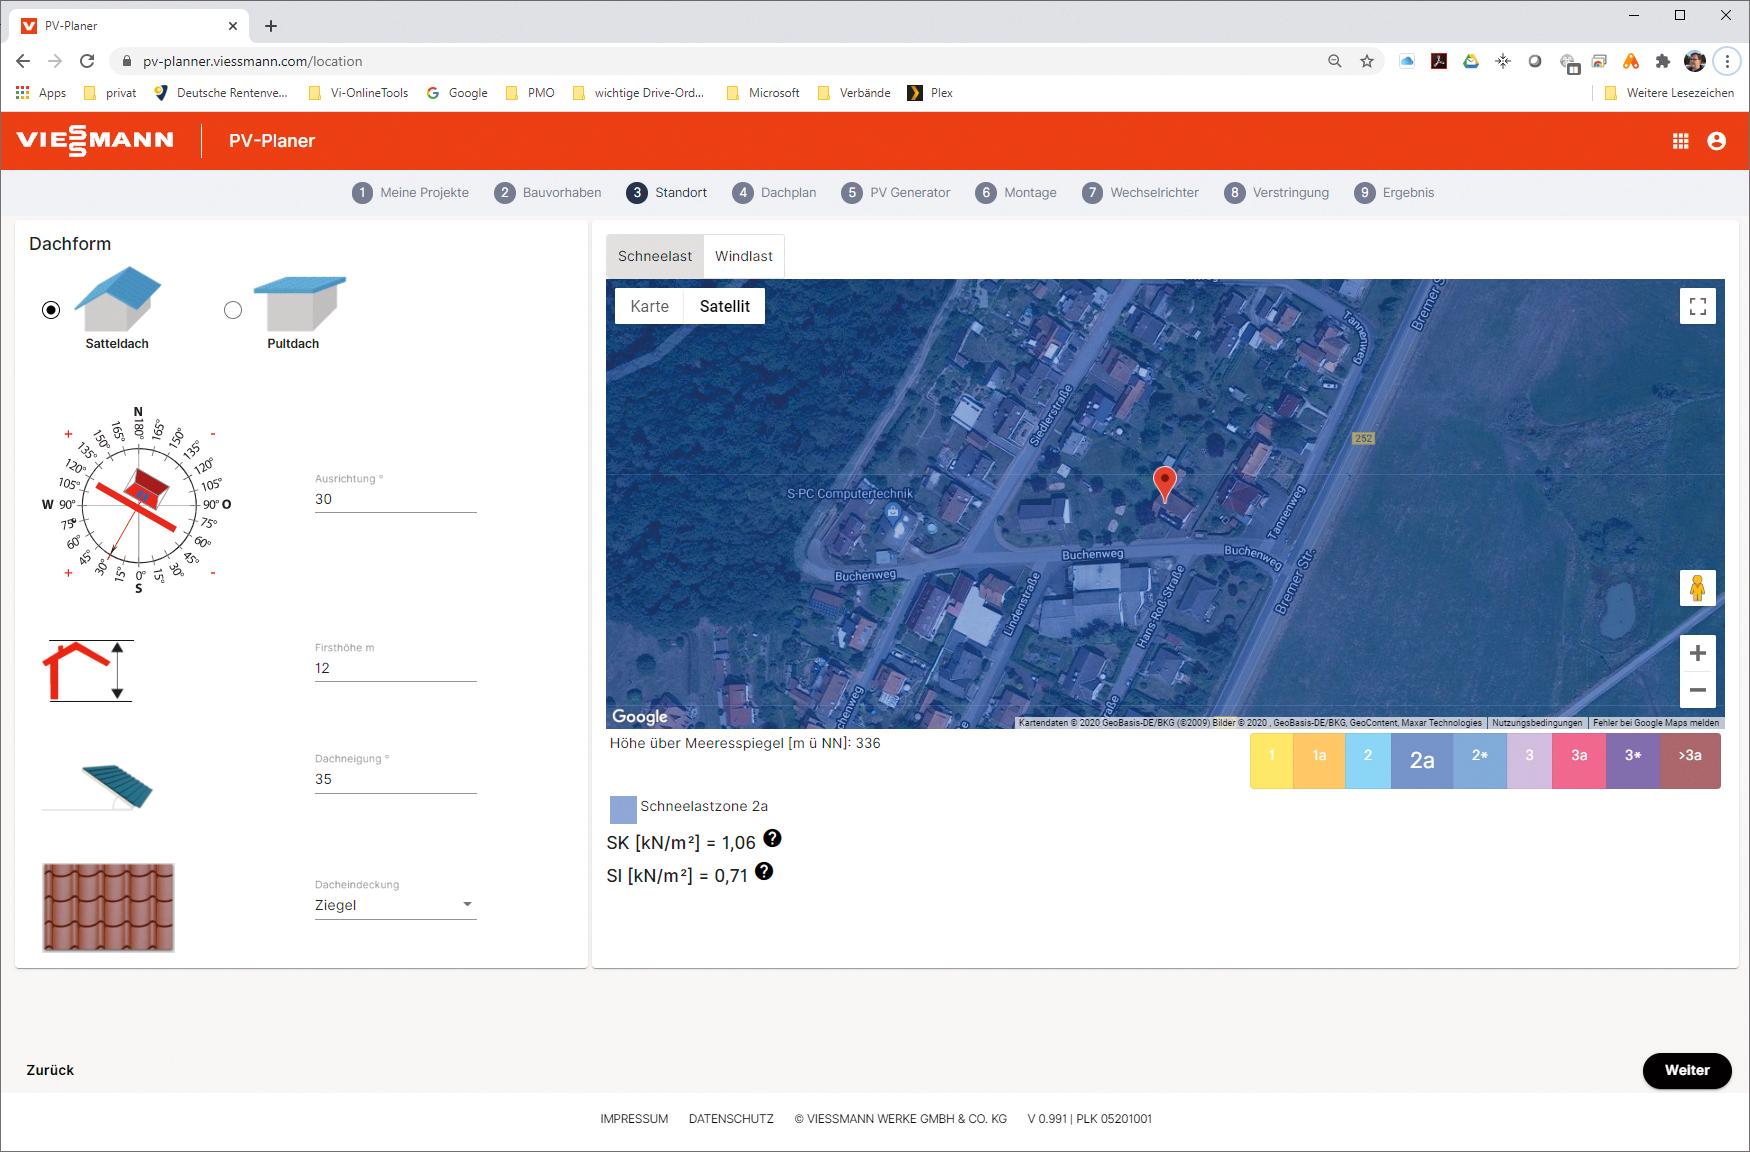Screen dimensions: 1750x1152
Task: Click the Zurück link
Action: [x=50, y=1070]
